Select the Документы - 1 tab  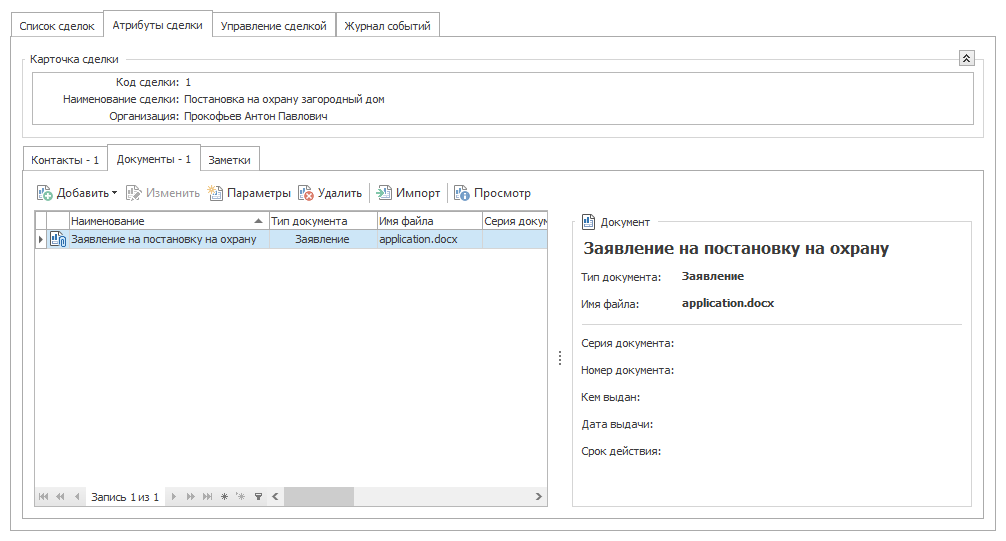154,159
